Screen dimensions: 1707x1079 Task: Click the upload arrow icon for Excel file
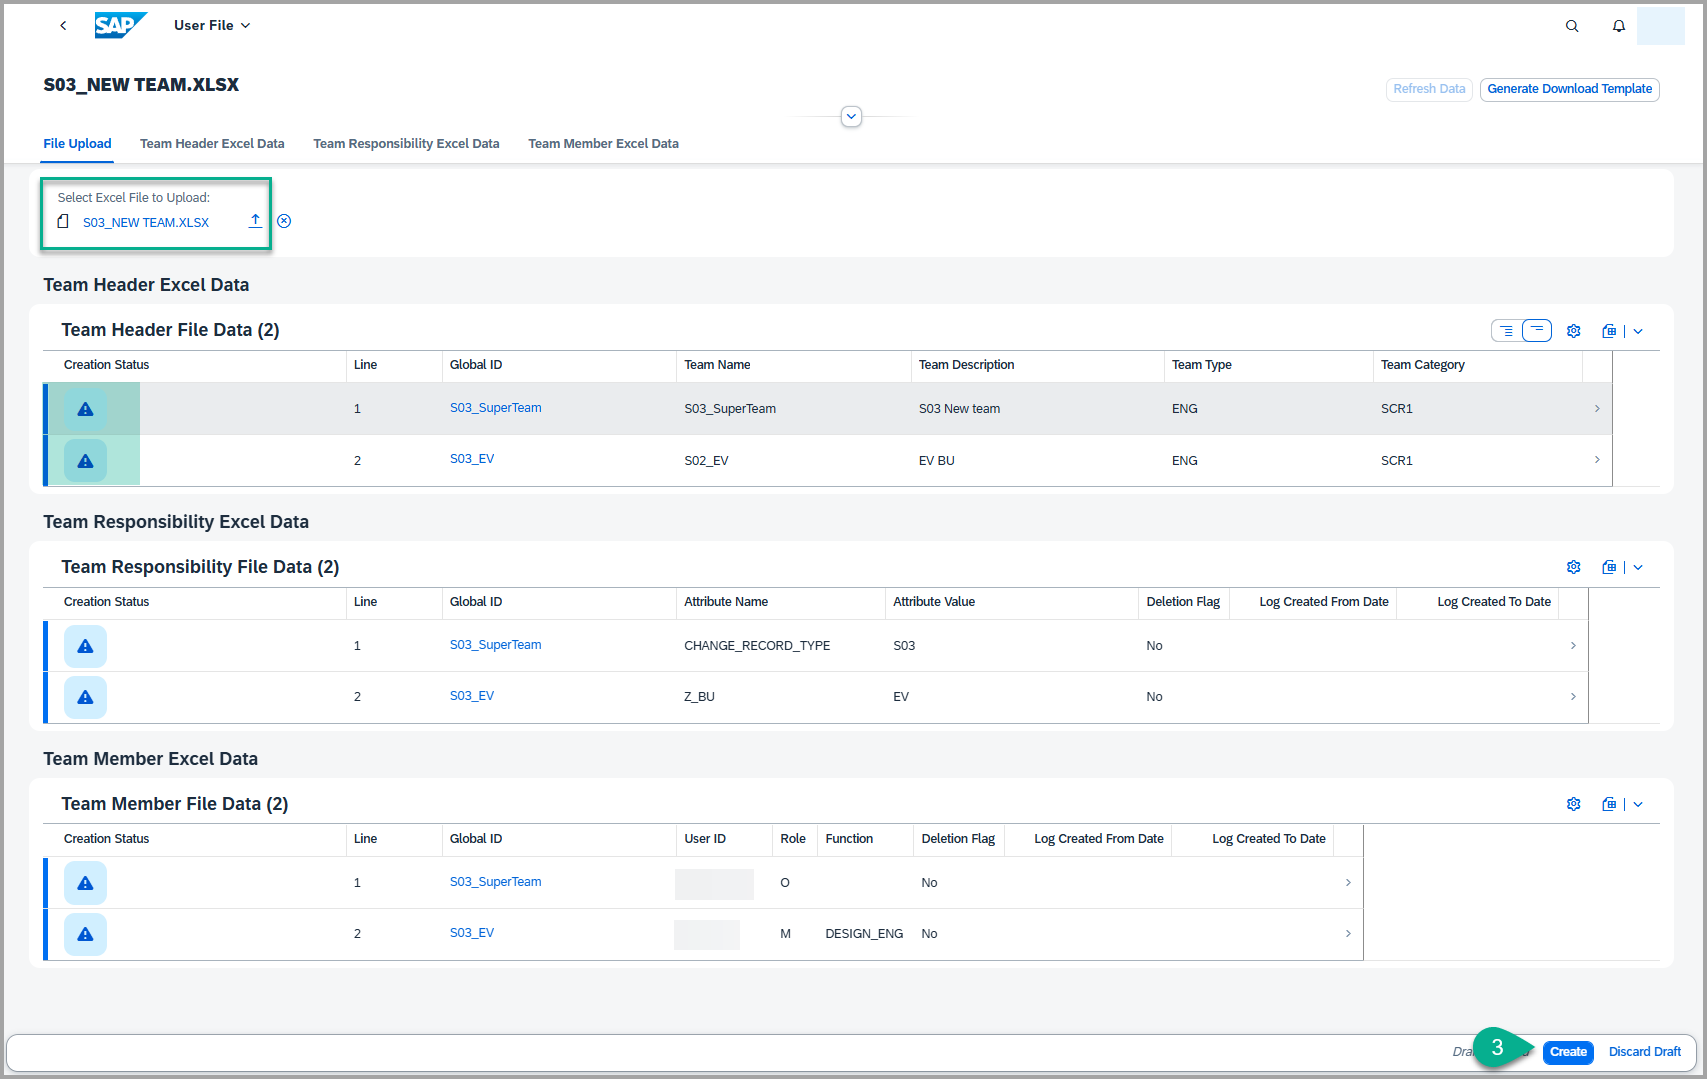tap(255, 221)
